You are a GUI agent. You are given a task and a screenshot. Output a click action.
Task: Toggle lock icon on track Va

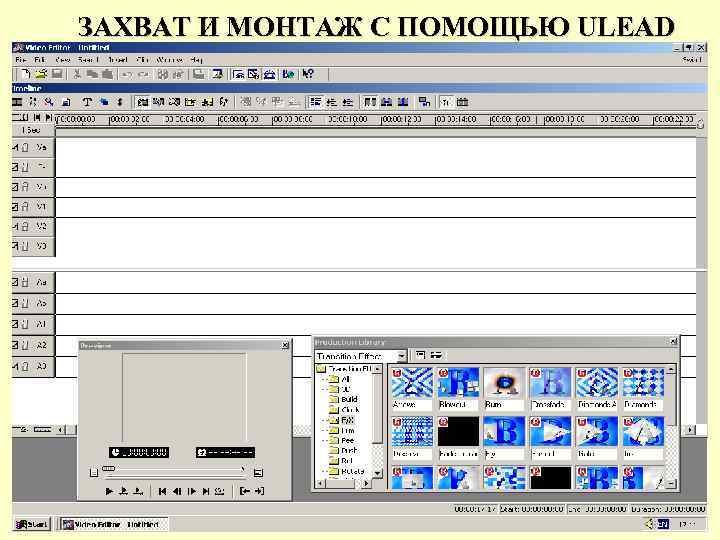pos(26,147)
